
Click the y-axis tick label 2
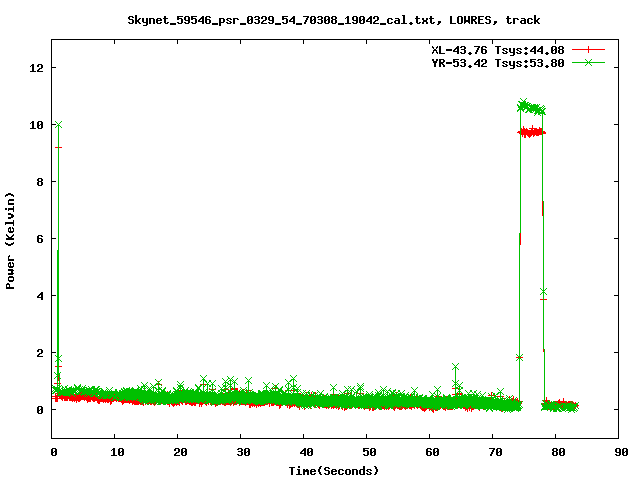40,353
